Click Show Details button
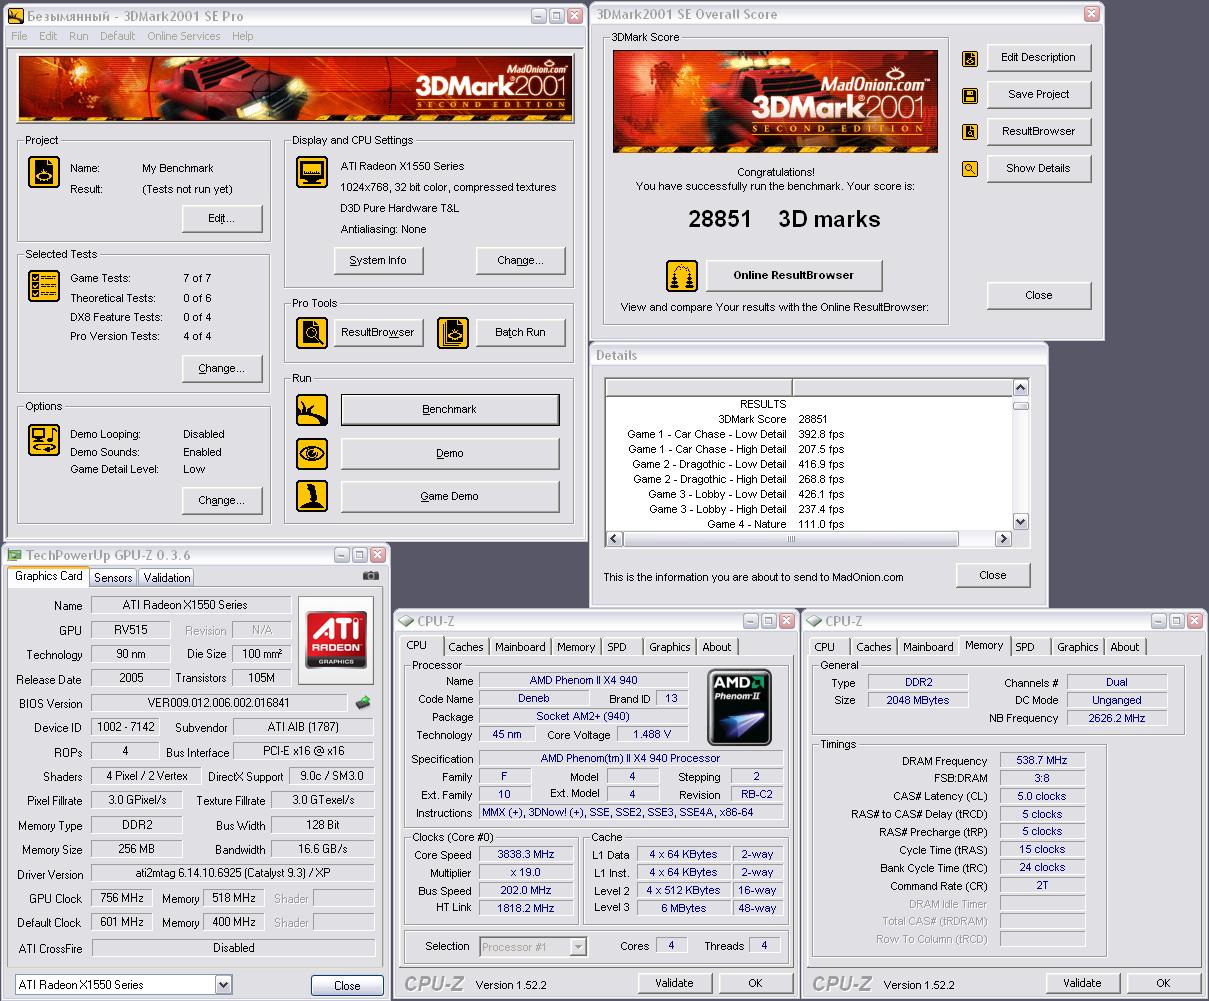The image size is (1209, 1001). [x=1039, y=169]
